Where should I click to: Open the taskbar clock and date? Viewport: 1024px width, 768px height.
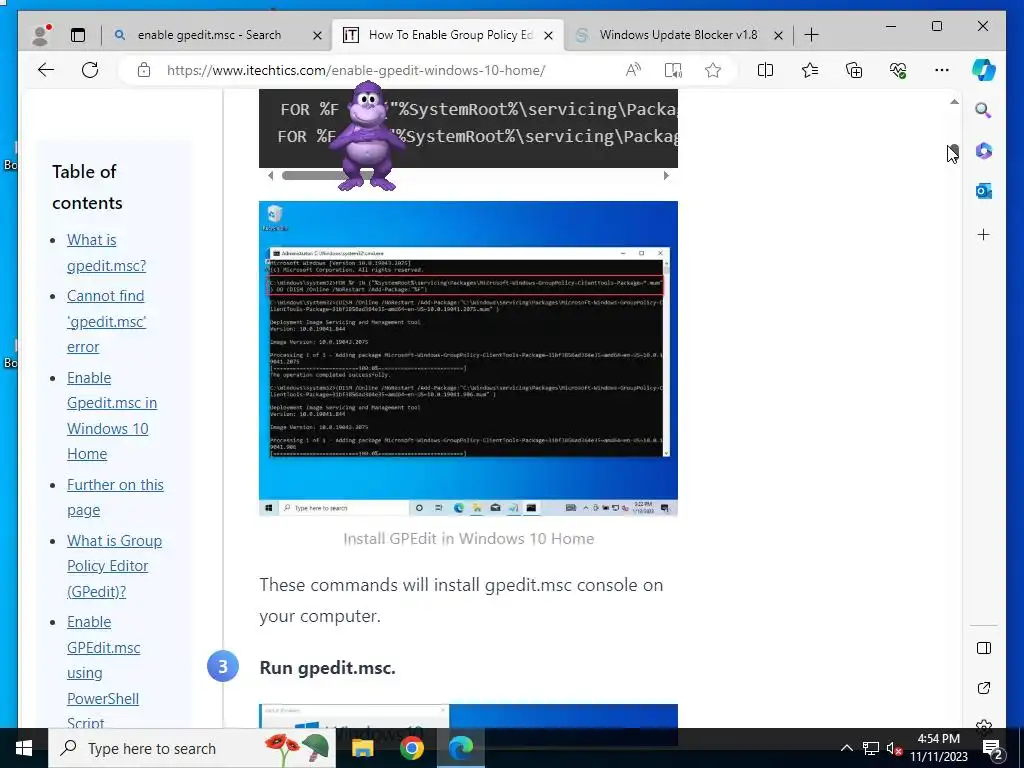tap(938, 748)
